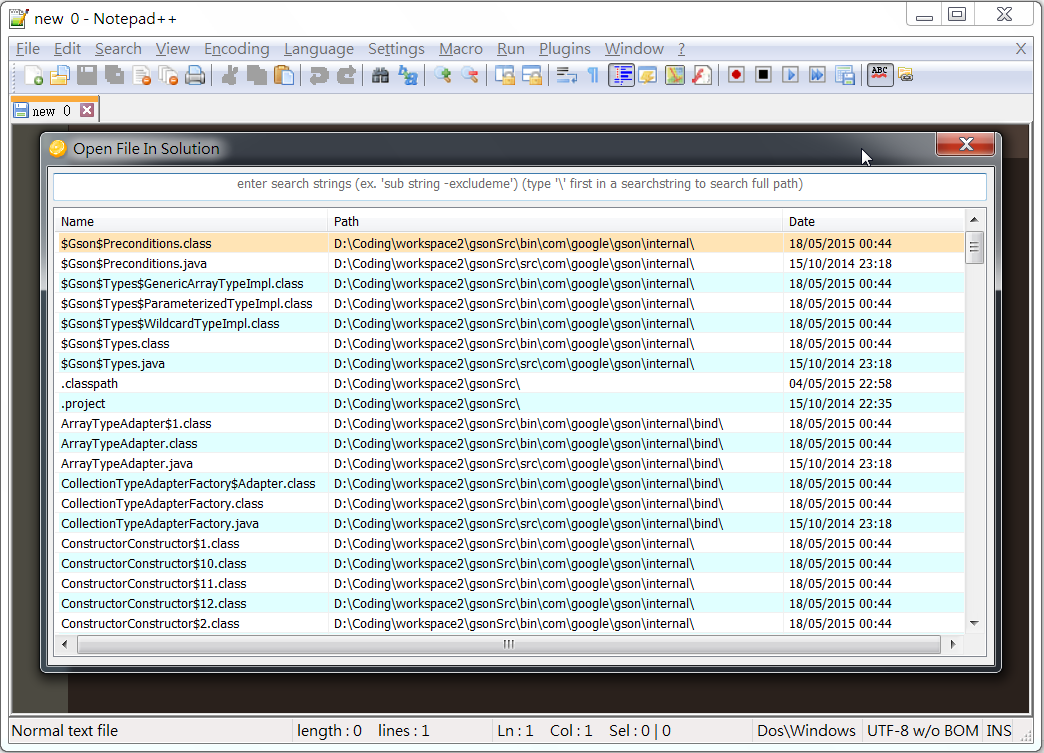This screenshot has width=1044, height=753.
Task: Click the last toolbar icon after ABC
Action: pyautogui.click(x=906, y=75)
